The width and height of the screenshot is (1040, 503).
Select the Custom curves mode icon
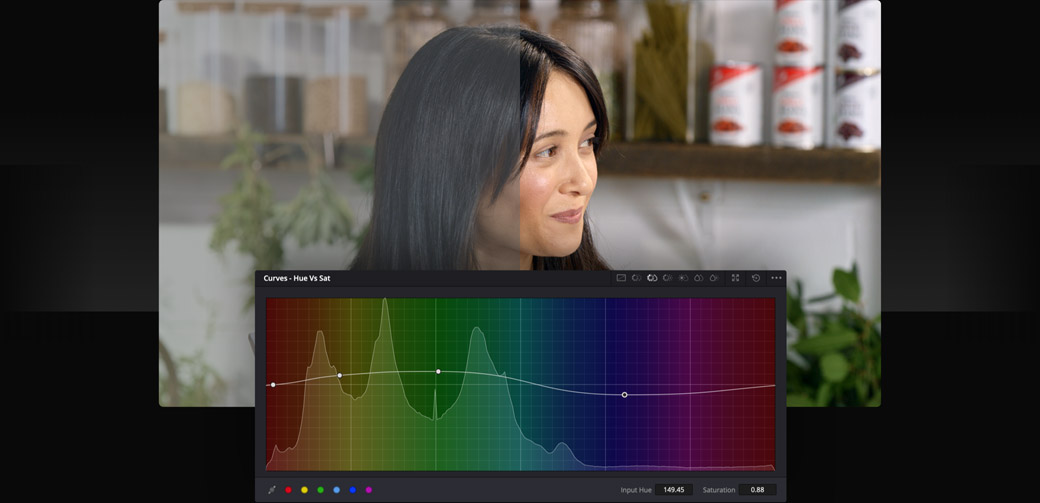tap(621, 278)
